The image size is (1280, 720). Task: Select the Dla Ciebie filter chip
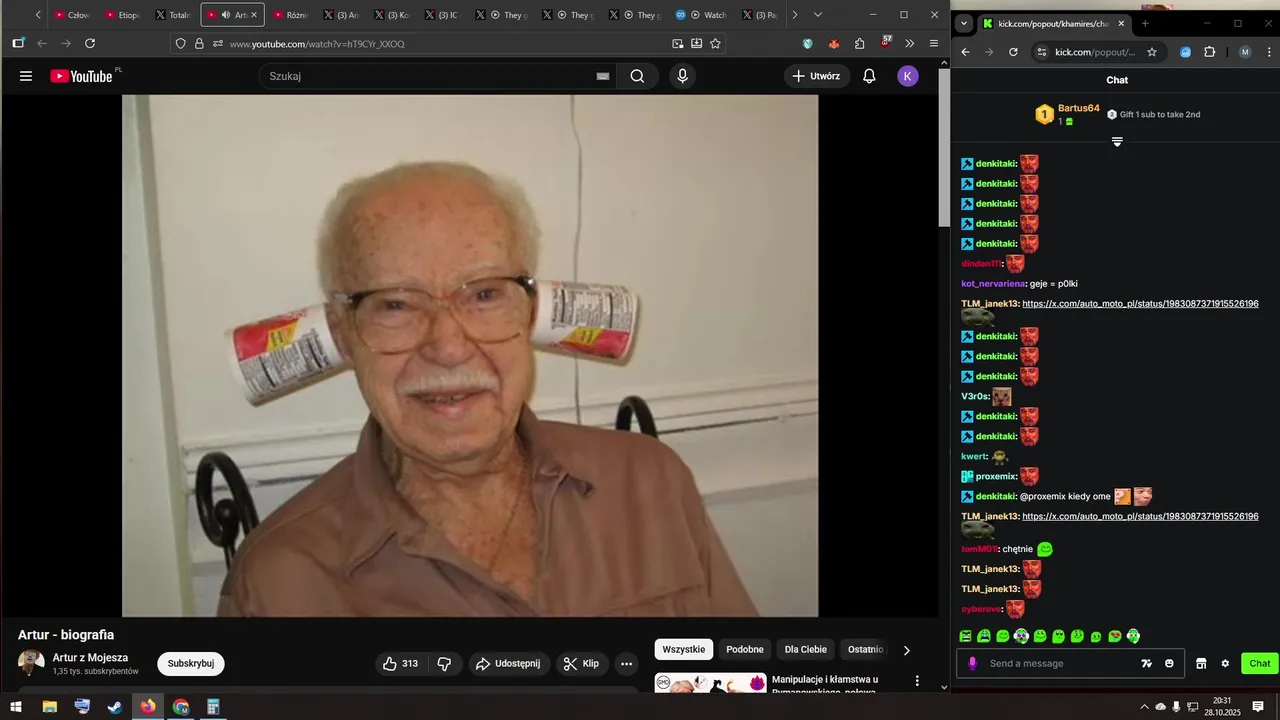[x=806, y=650]
